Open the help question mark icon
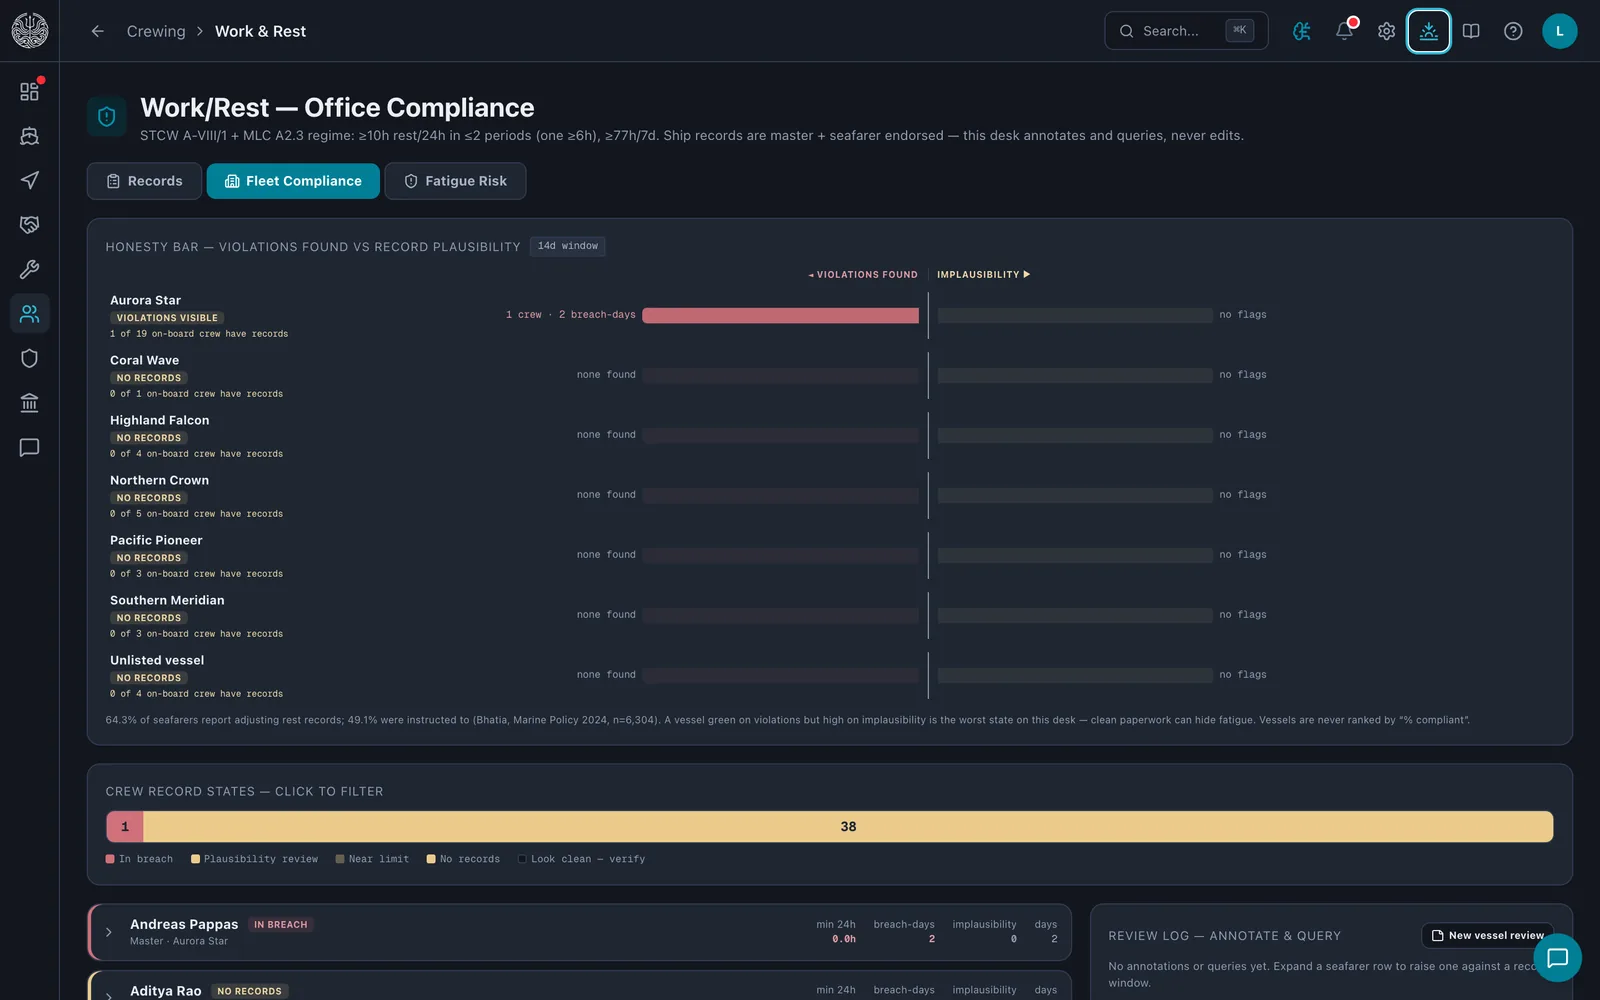Viewport: 1600px width, 1000px height. click(1513, 31)
